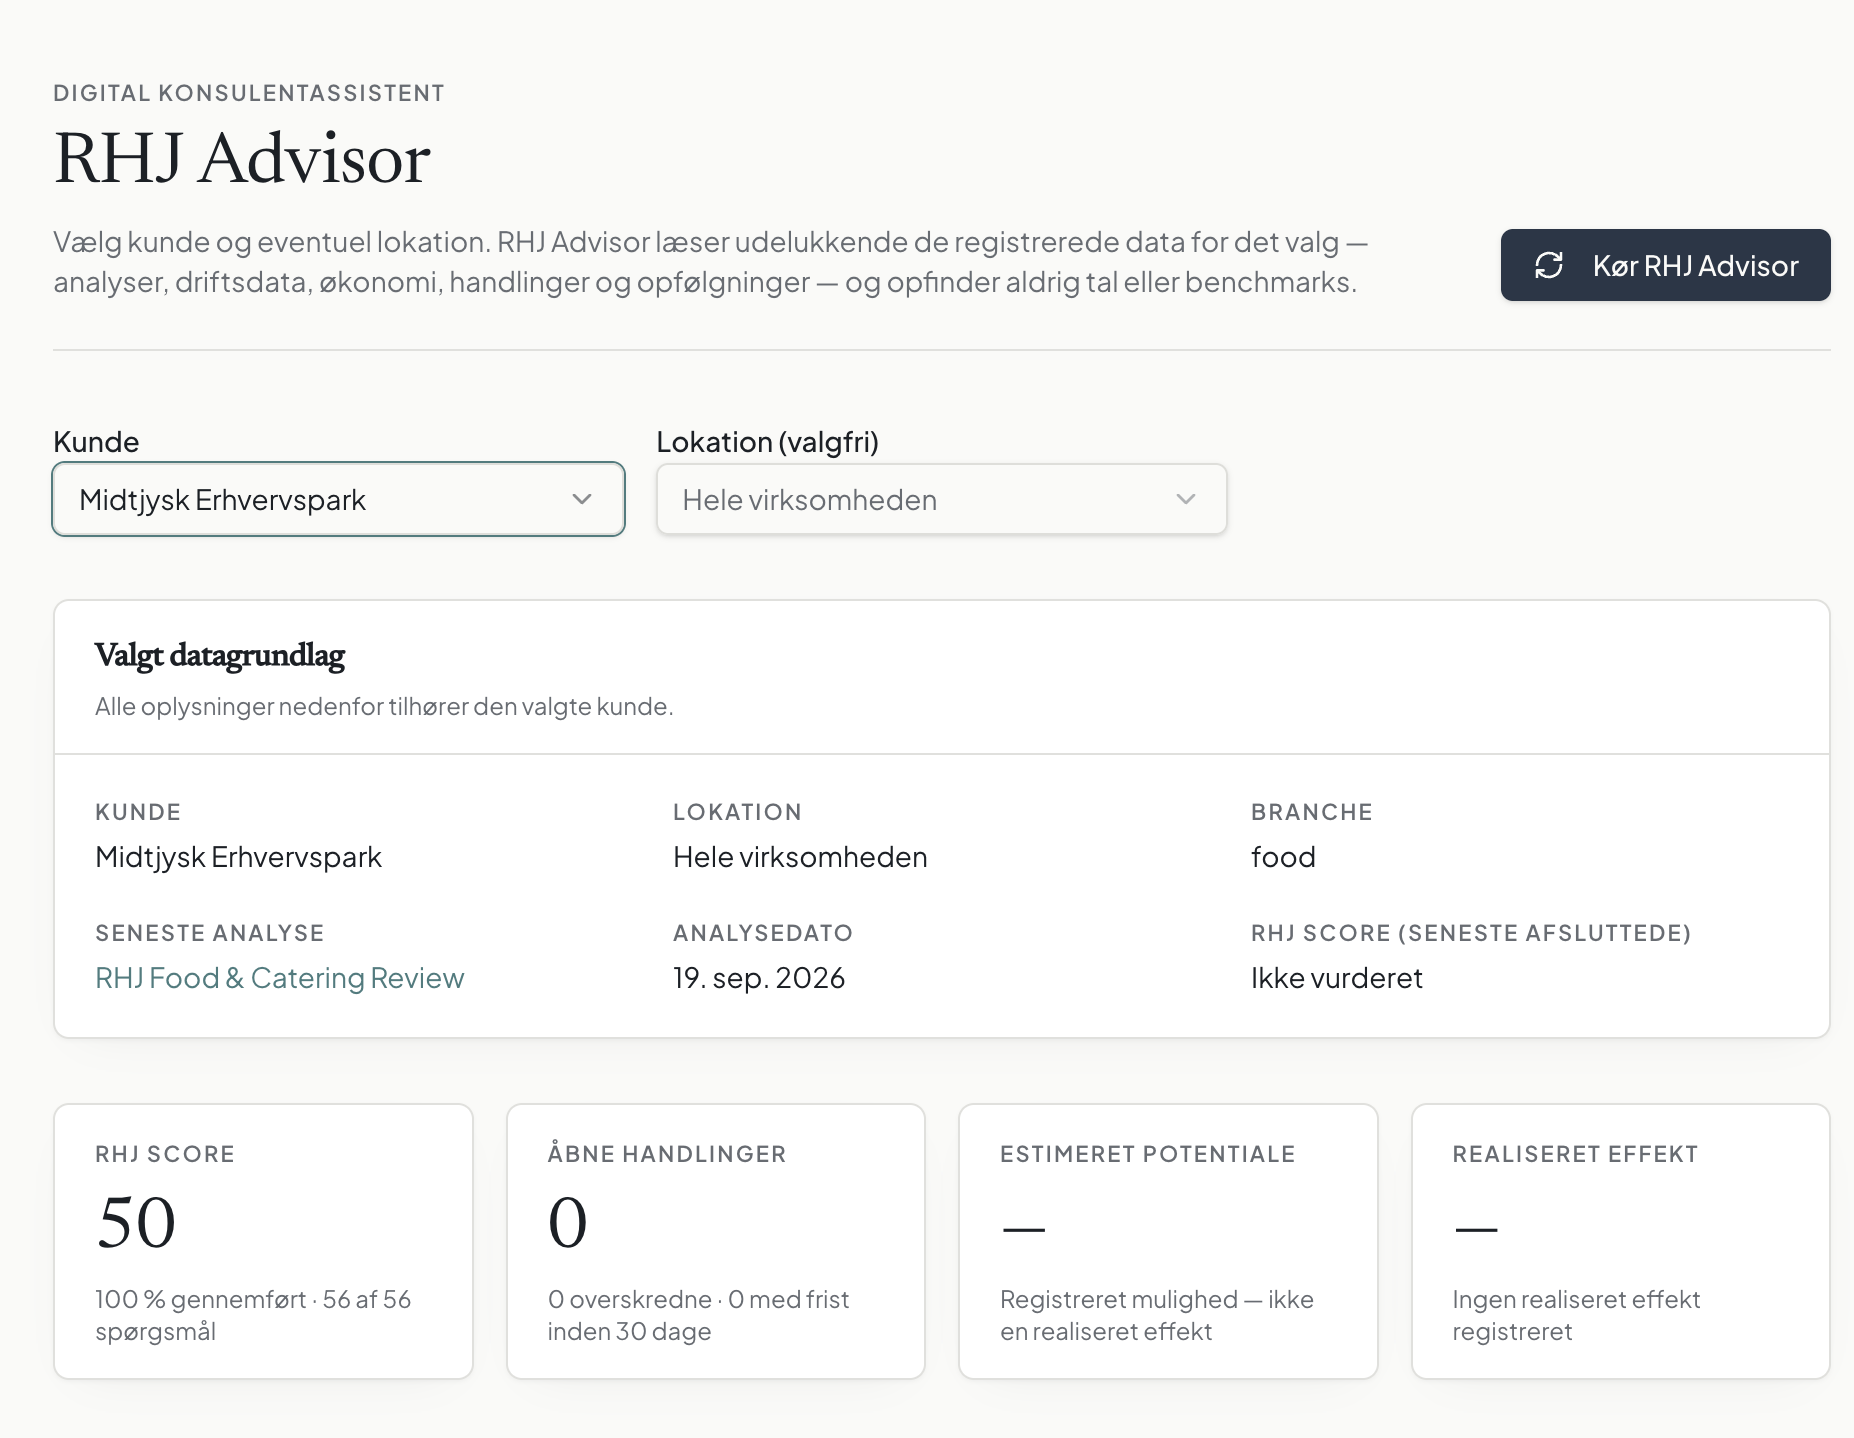
Task: Click the Åbne handlinger value 0
Action: pos(568,1222)
